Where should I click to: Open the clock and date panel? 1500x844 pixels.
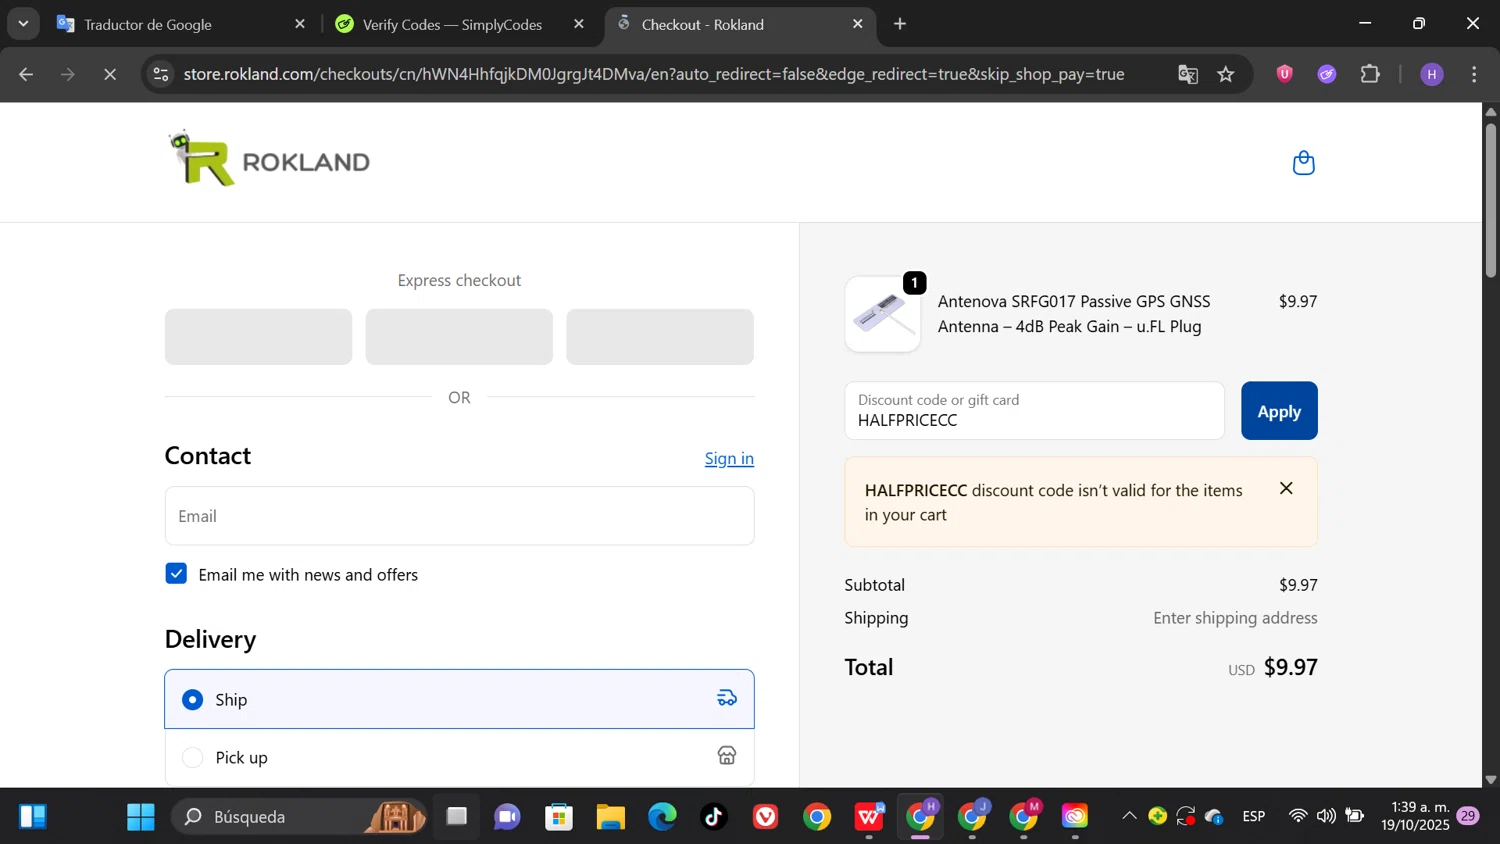(x=1415, y=816)
